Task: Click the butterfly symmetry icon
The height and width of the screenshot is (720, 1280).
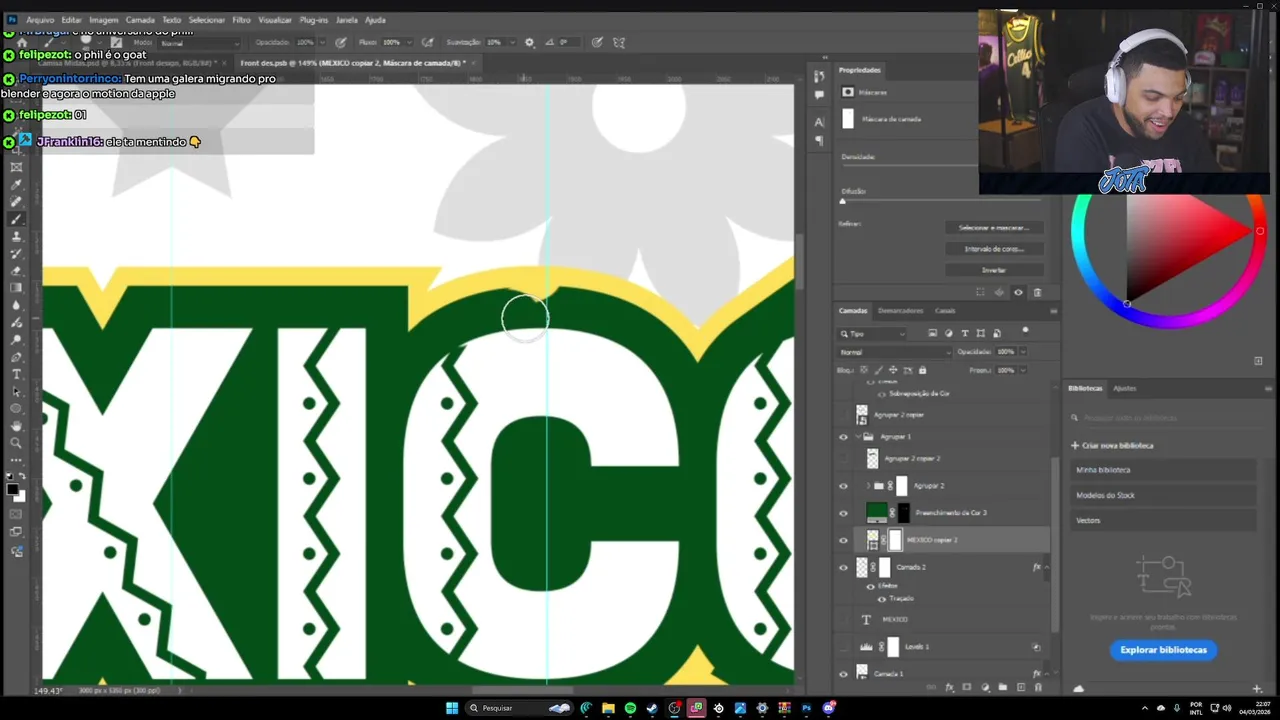Action: click(x=619, y=42)
